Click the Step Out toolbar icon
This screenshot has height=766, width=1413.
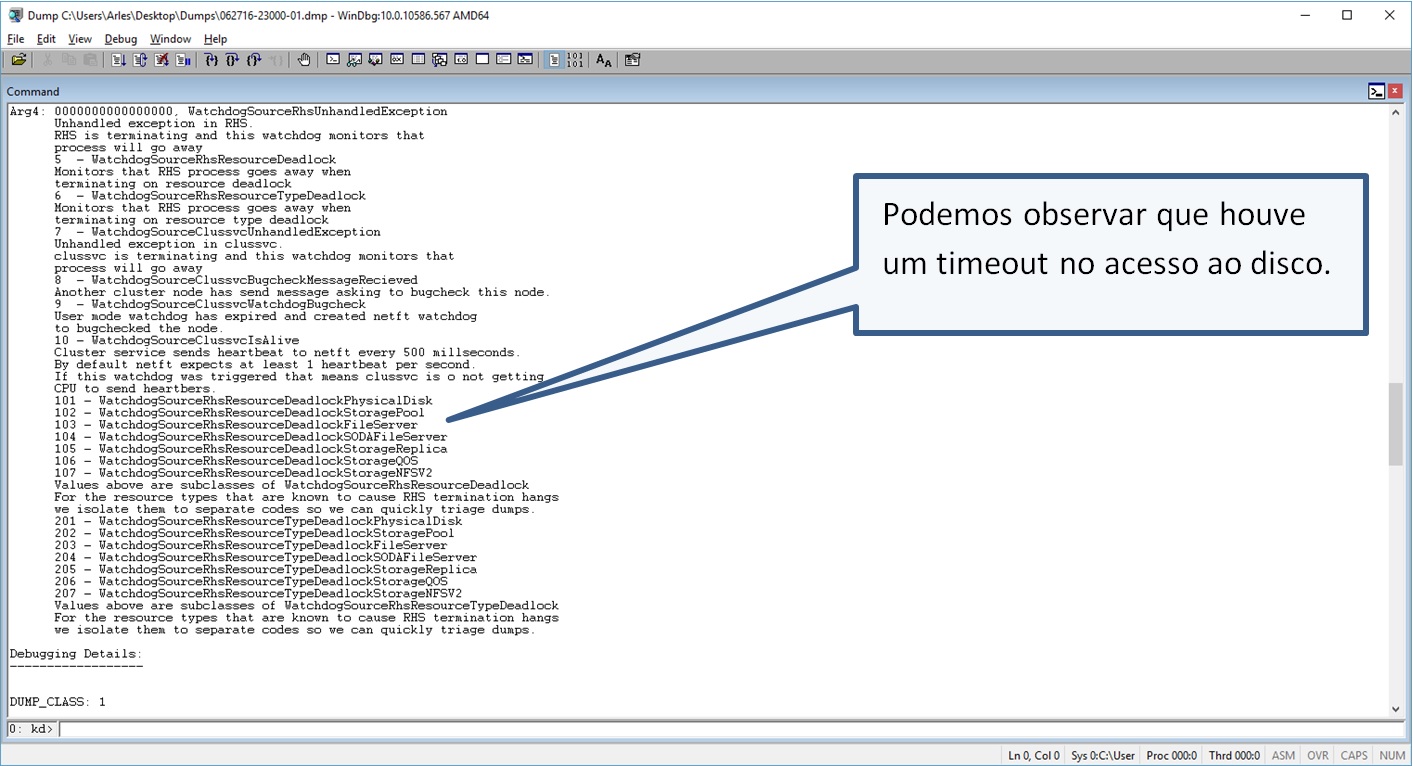pos(254,60)
